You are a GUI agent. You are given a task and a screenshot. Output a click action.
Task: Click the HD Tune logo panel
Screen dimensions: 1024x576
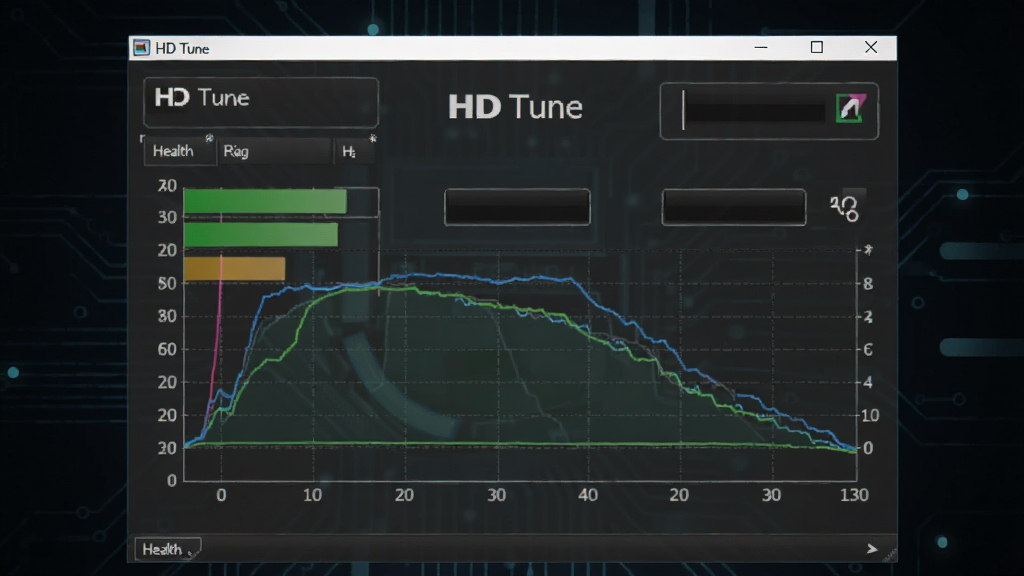[x=261, y=102]
